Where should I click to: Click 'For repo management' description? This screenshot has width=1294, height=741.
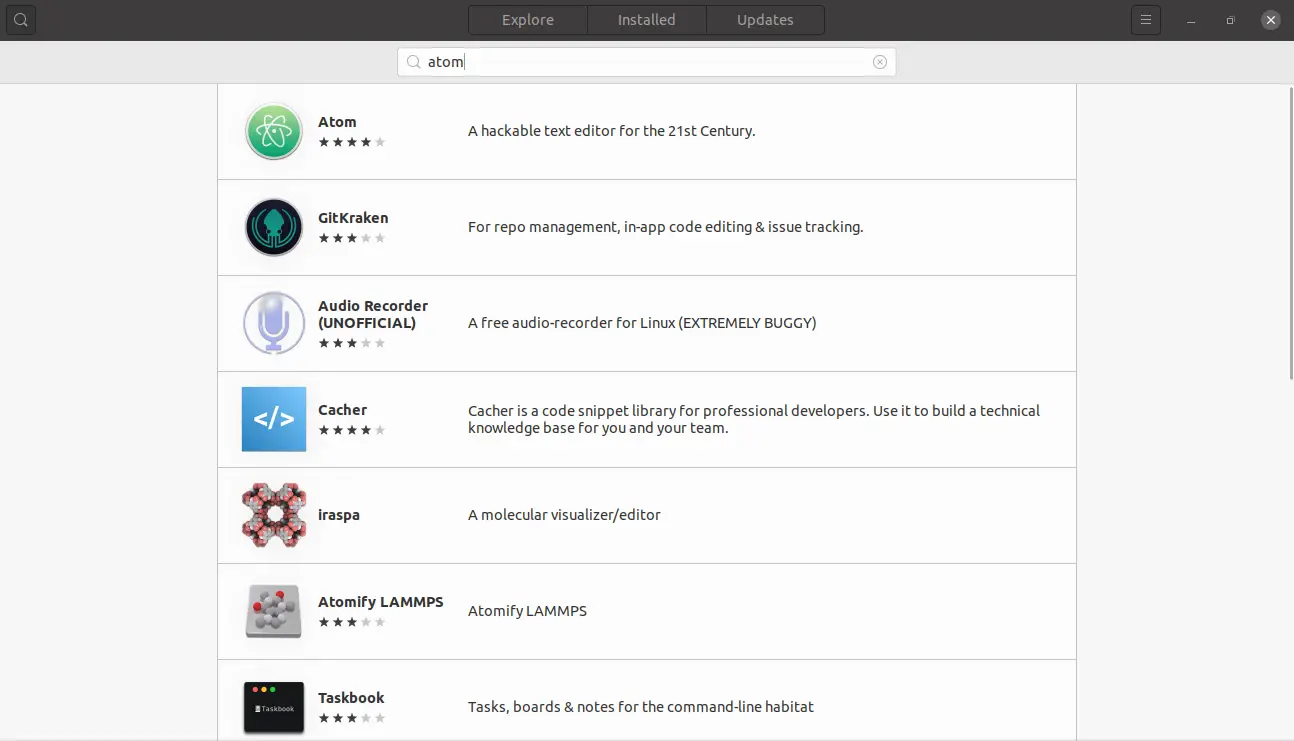665,227
